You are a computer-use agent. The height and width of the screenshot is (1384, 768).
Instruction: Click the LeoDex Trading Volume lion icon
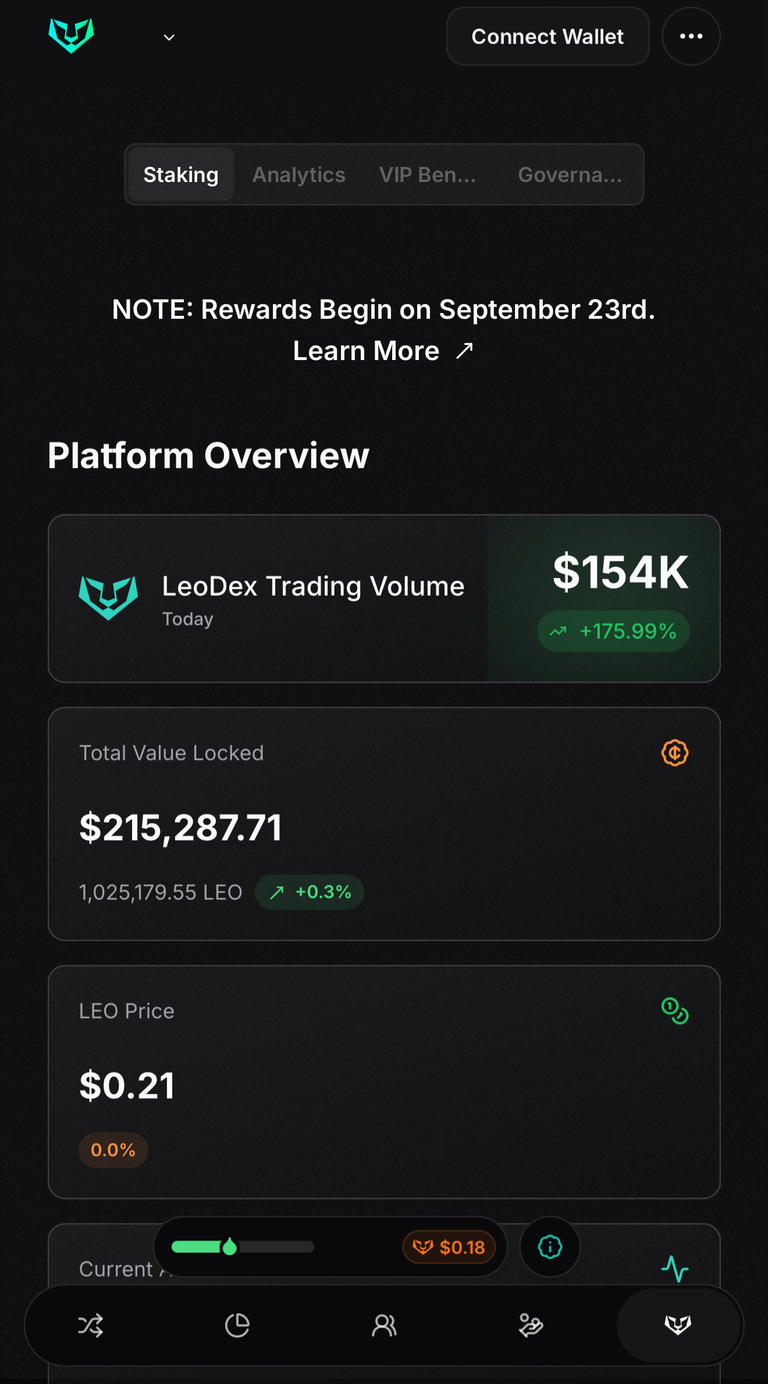tap(108, 597)
